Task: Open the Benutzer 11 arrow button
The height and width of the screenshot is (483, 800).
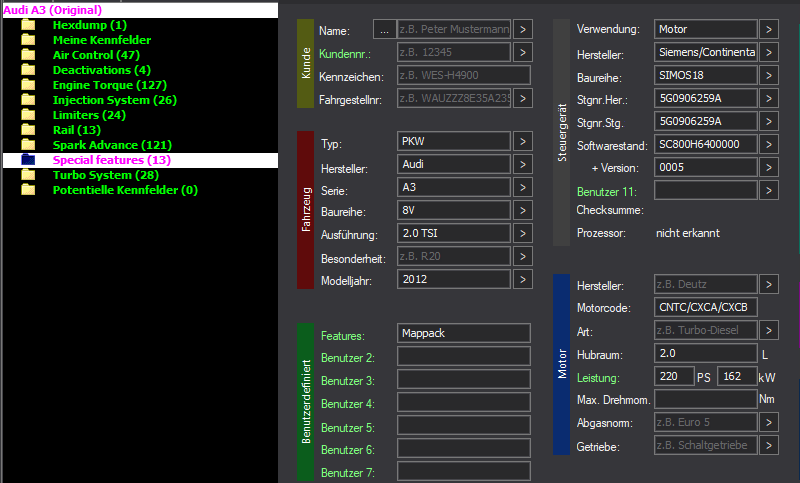Action: (769, 190)
